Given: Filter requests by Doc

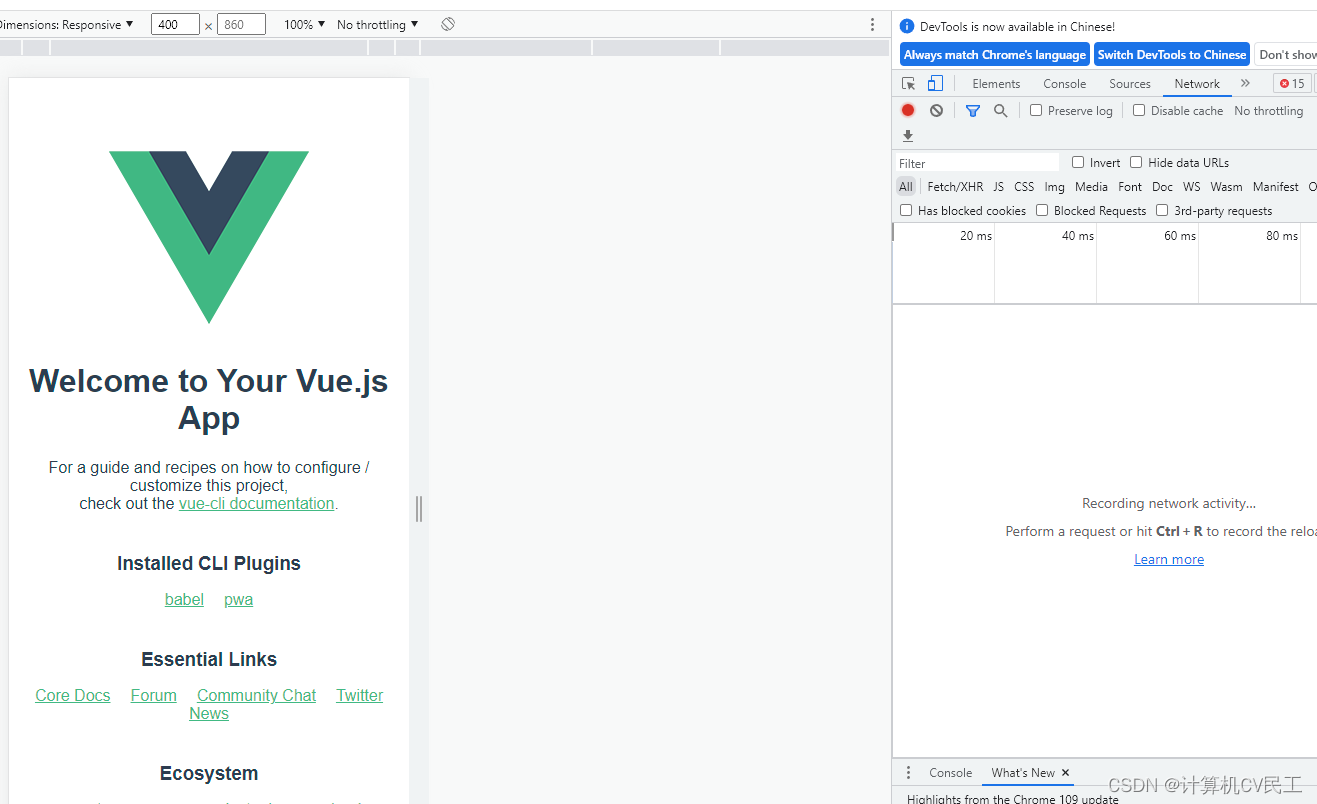Looking at the screenshot, I should tap(1162, 187).
